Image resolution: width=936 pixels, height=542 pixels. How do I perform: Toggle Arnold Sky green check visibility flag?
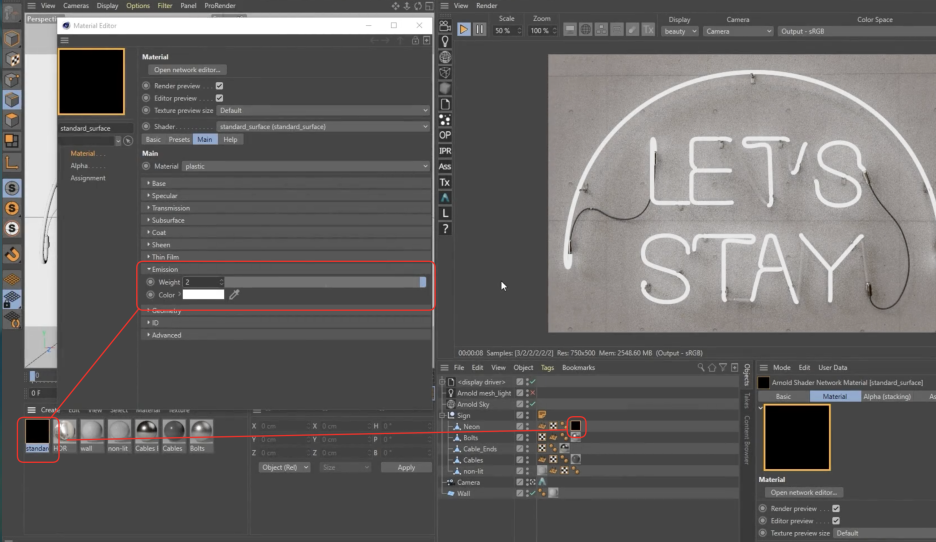pyautogui.click(x=532, y=404)
